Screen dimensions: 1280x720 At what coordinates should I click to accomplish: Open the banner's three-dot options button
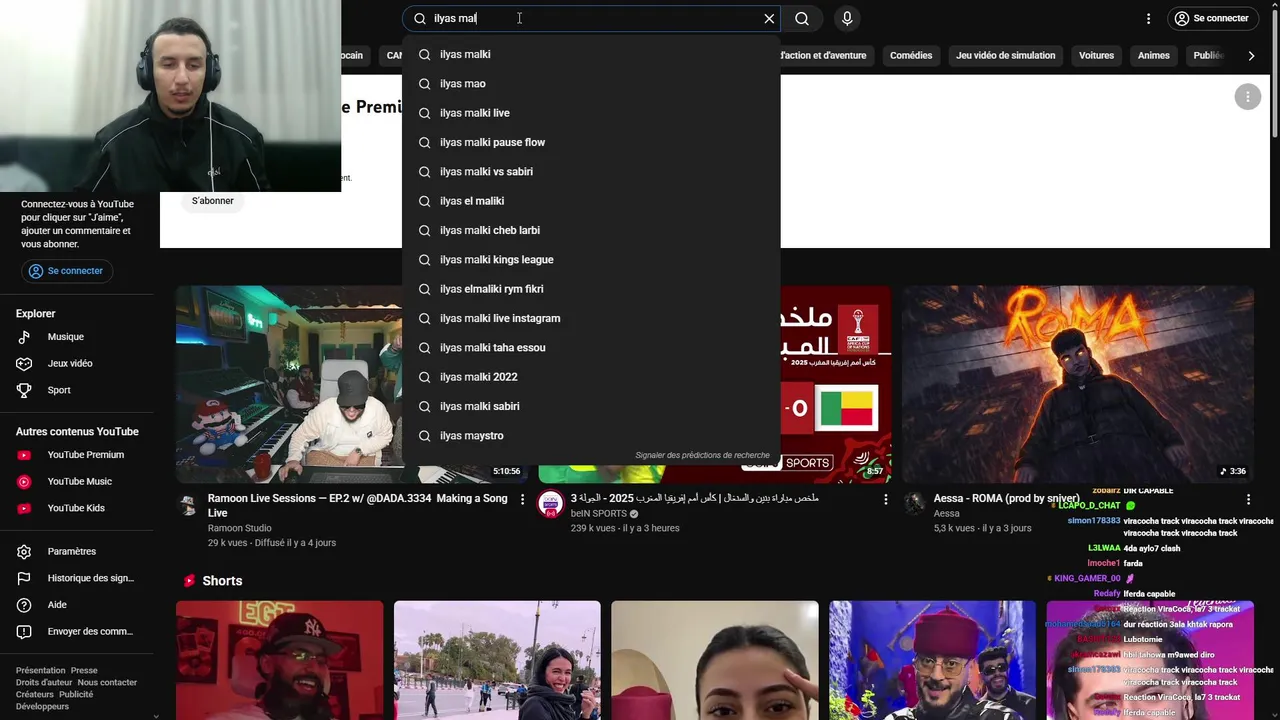tap(1247, 97)
